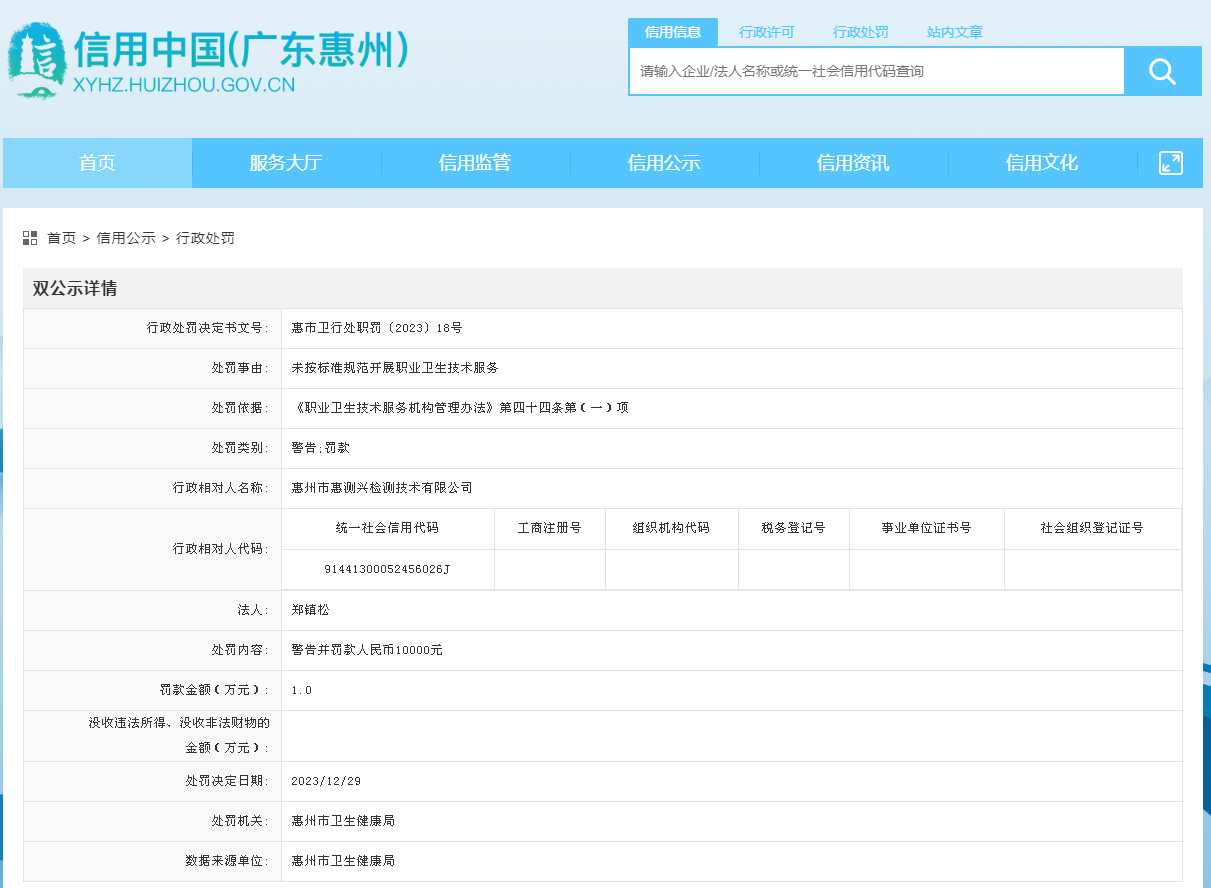
Task: Click credit code 91441300052456026J
Action: (387, 569)
